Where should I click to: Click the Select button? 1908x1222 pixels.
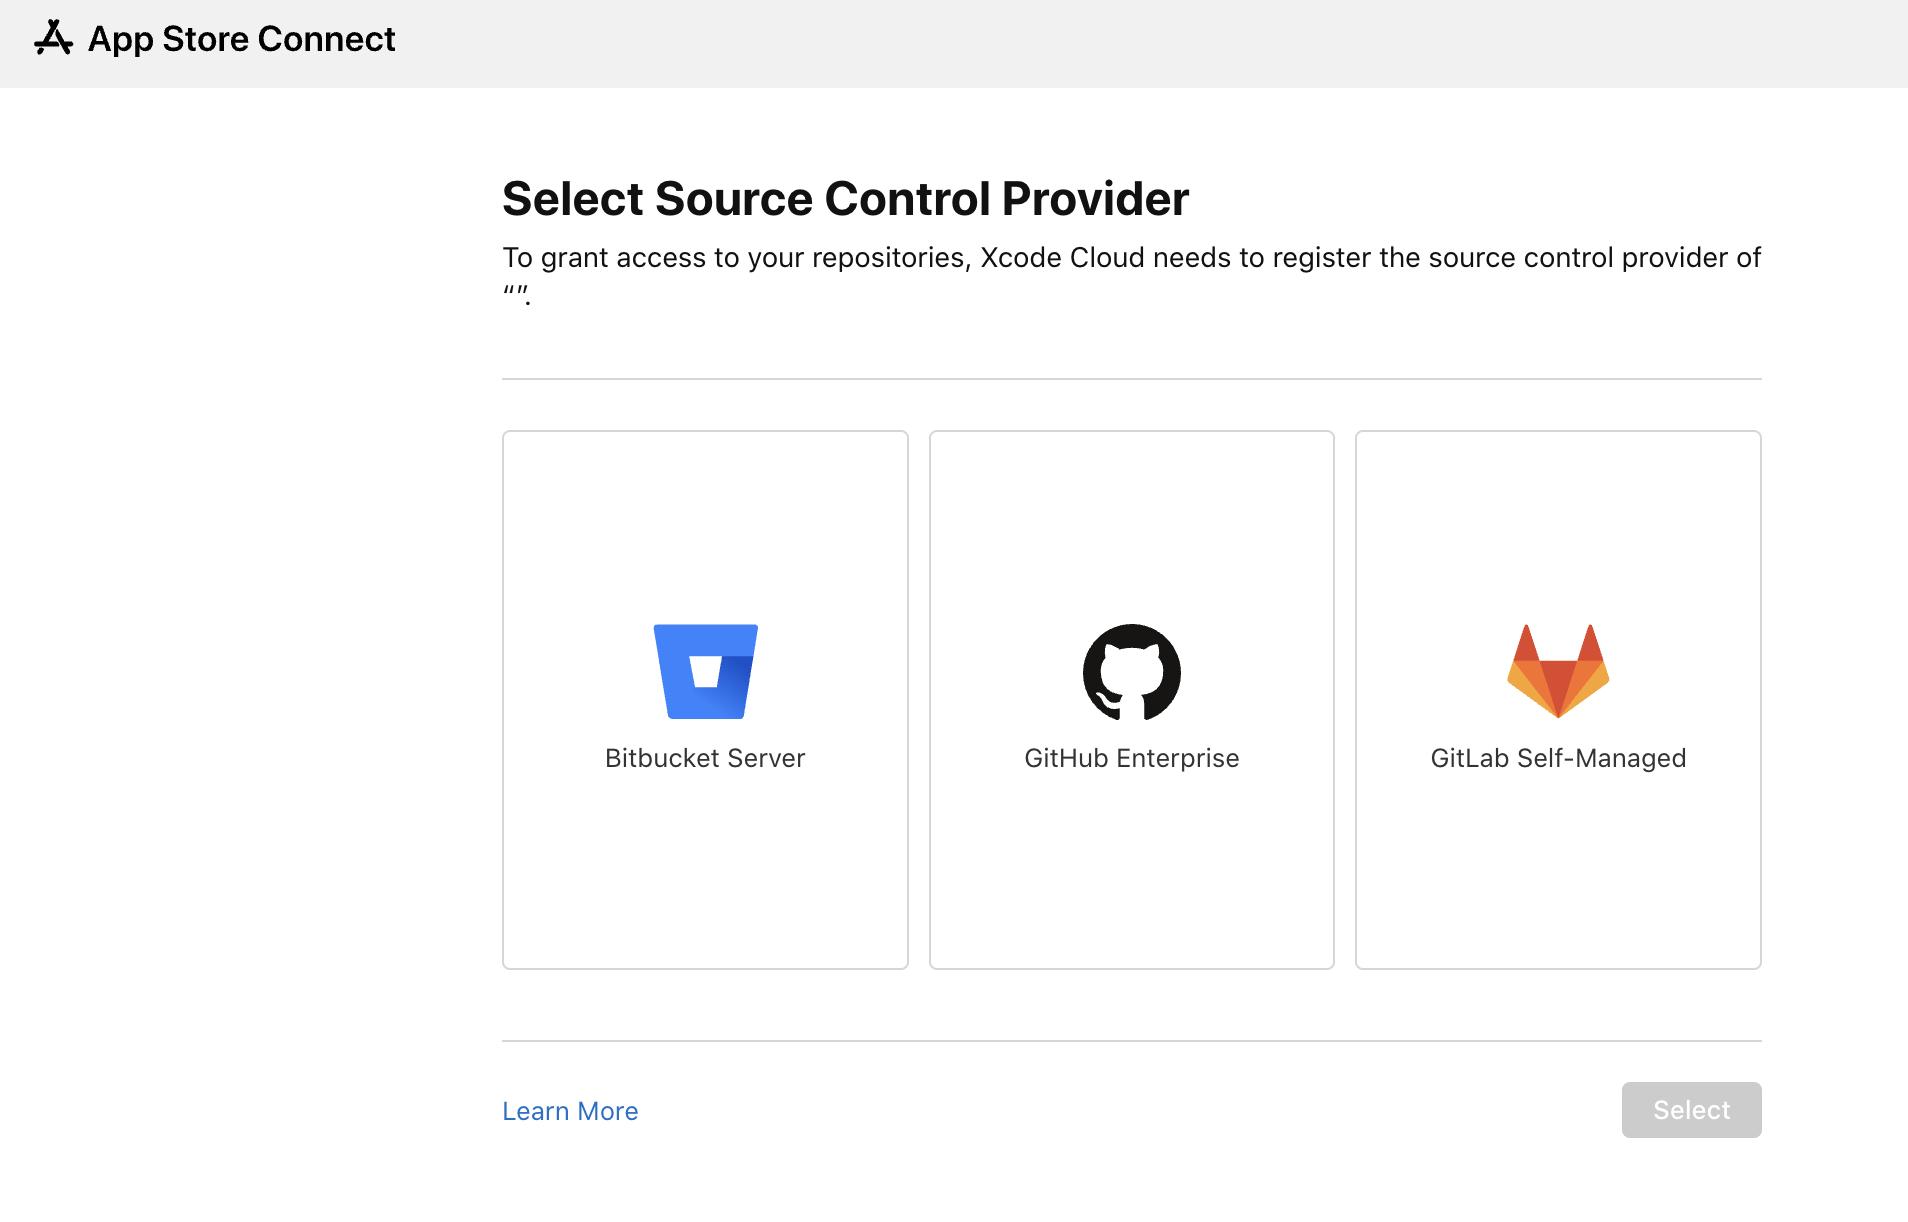tap(1691, 1110)
